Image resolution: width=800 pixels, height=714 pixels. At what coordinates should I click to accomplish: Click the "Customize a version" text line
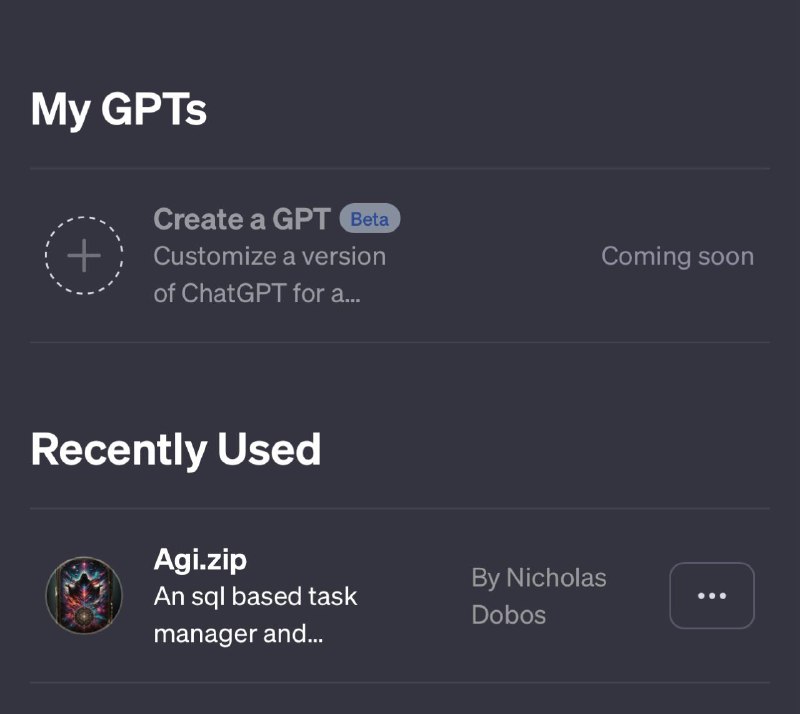tap(269, 256)
